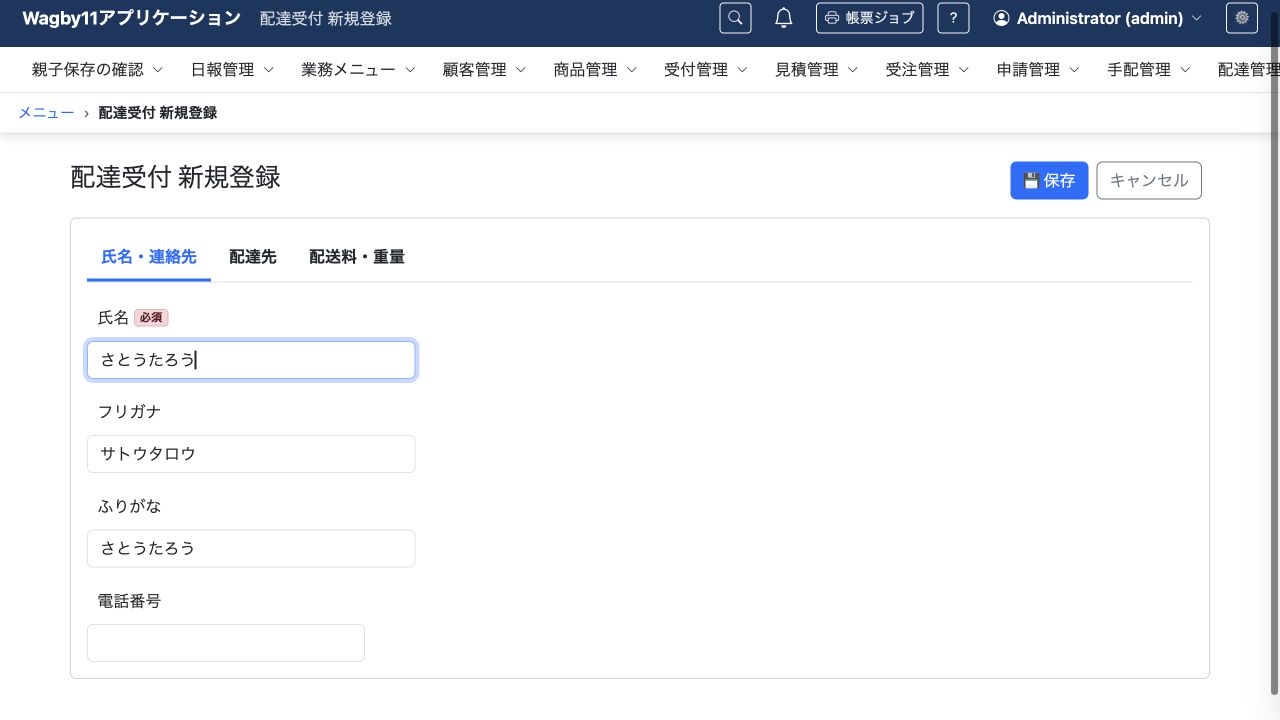Click the 電話番号 input field
The height and width of the screenshot is (720, 1280).
(226, 643)
